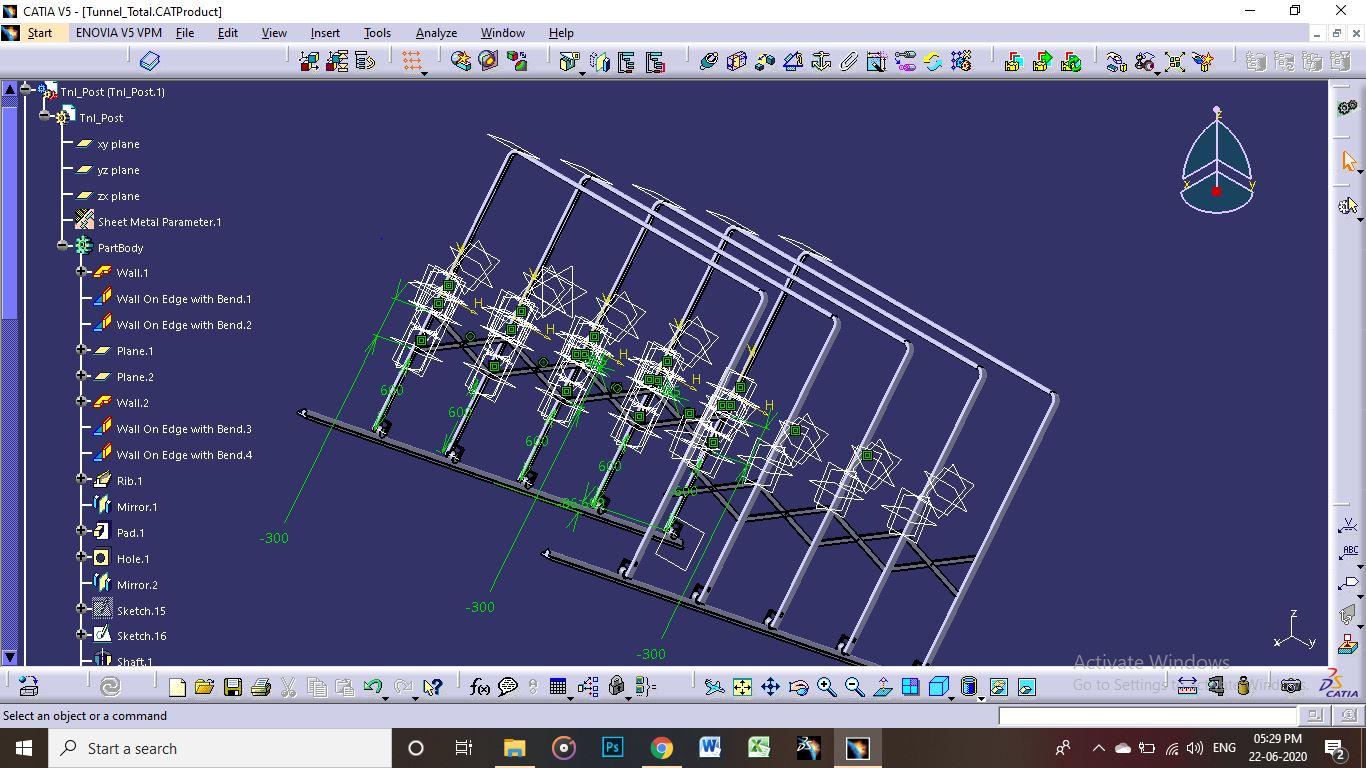Select Wall On Edge with Bend.4

click(x=184, y=455)
